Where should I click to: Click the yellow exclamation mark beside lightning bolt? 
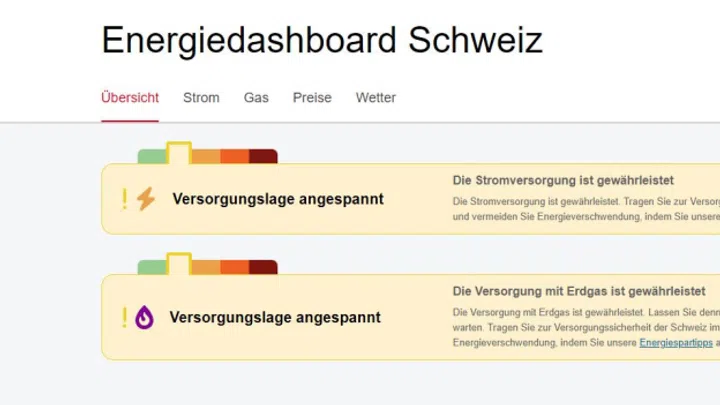pos(124,199)
